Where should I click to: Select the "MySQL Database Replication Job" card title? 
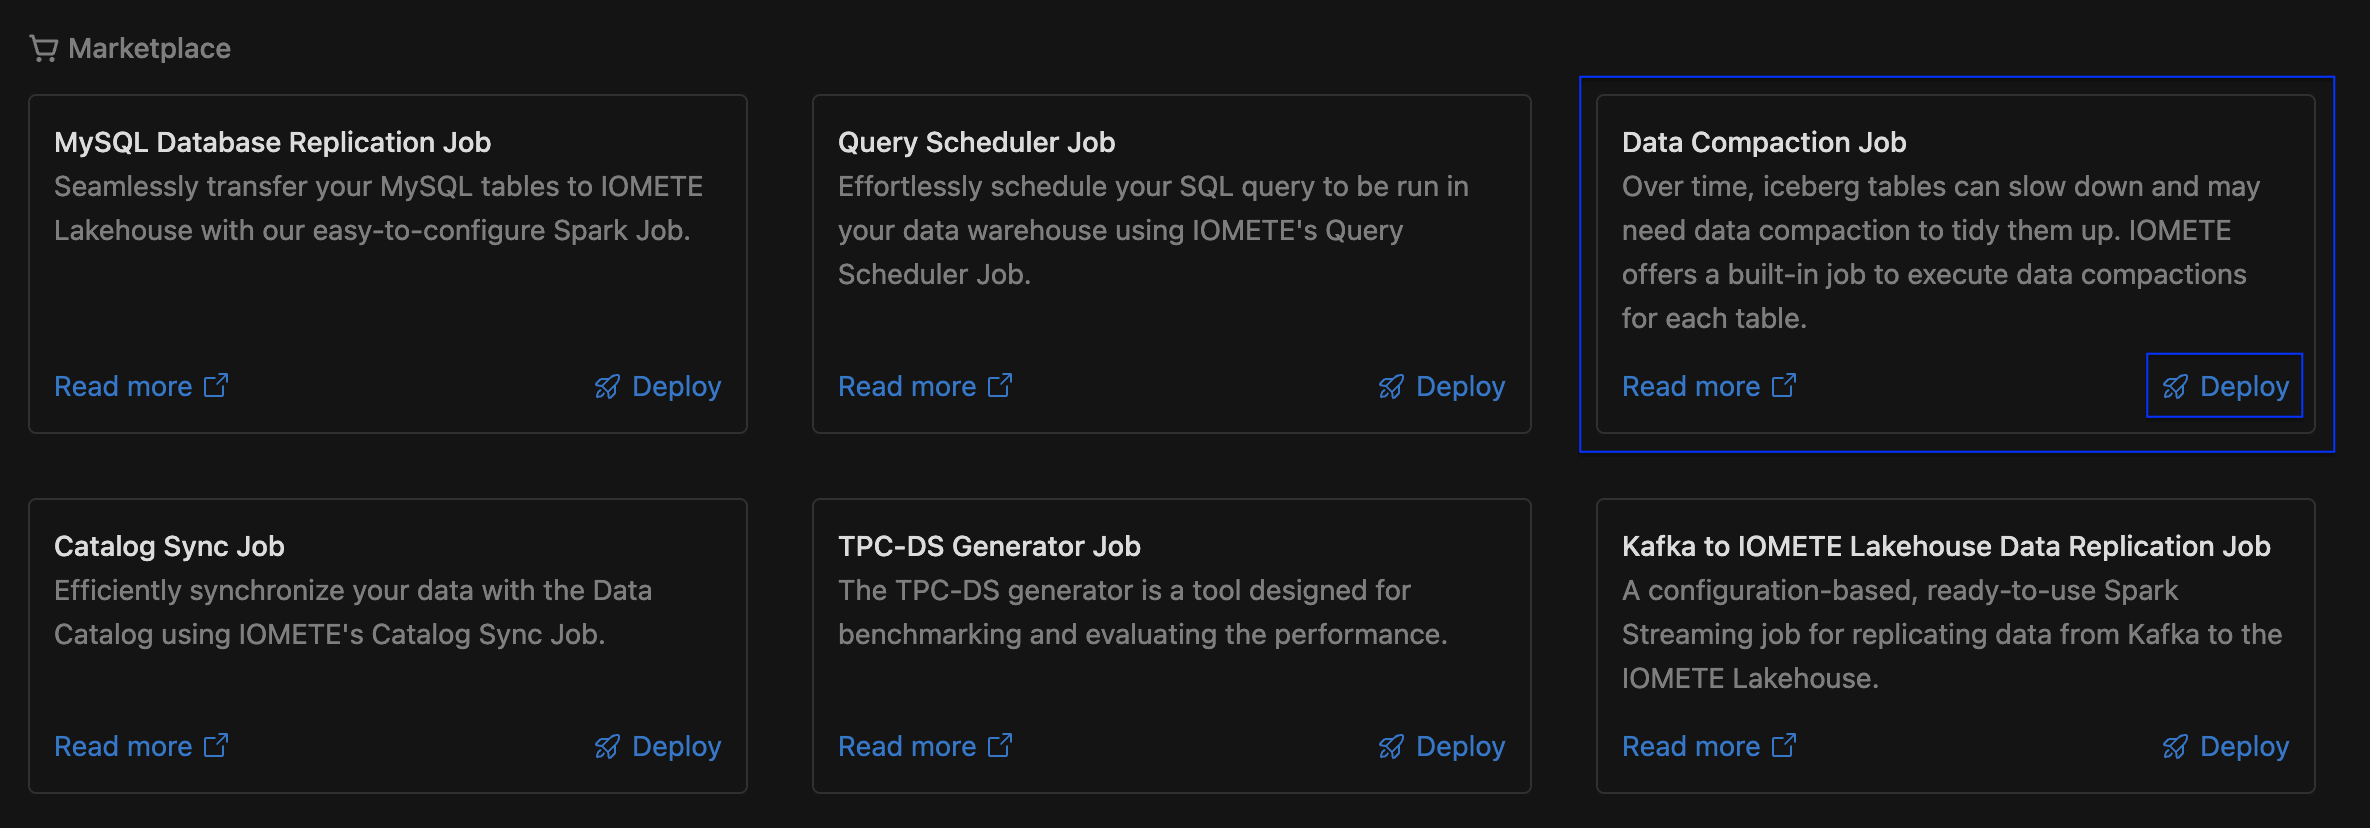273,142
